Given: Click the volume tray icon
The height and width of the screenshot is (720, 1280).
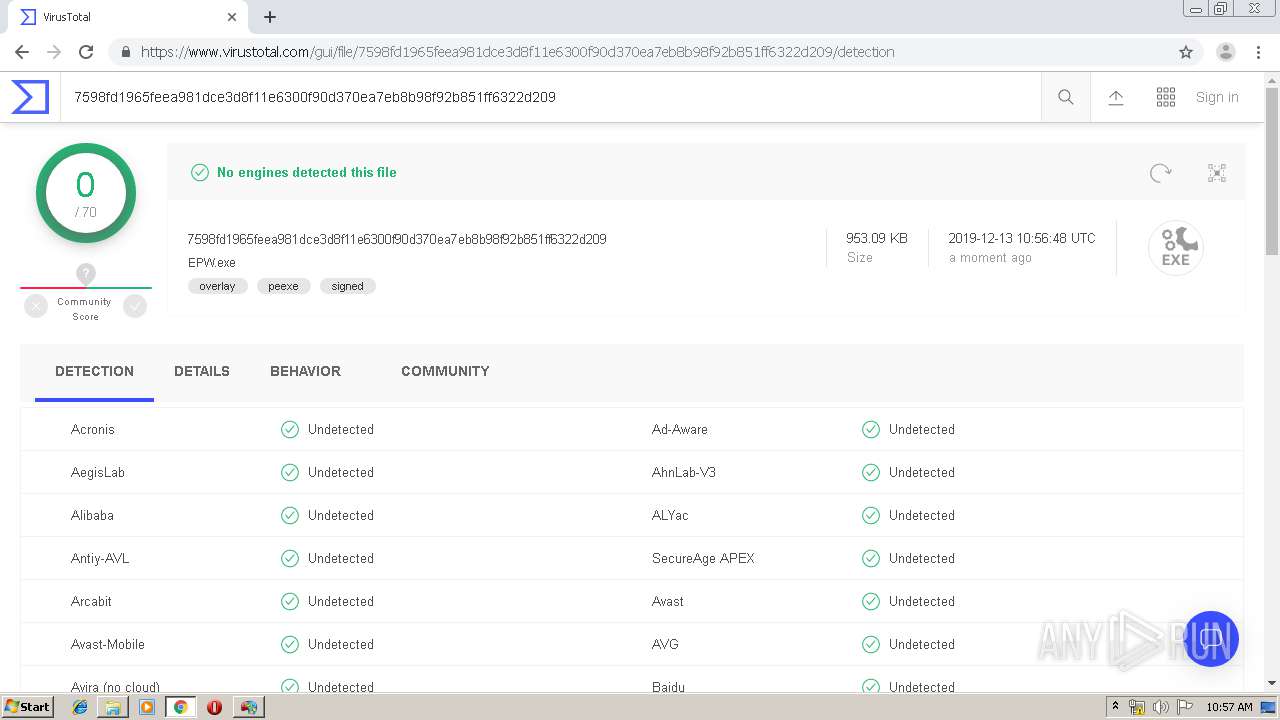Looking at the screenshot, I should click(x=1160, y=707).
